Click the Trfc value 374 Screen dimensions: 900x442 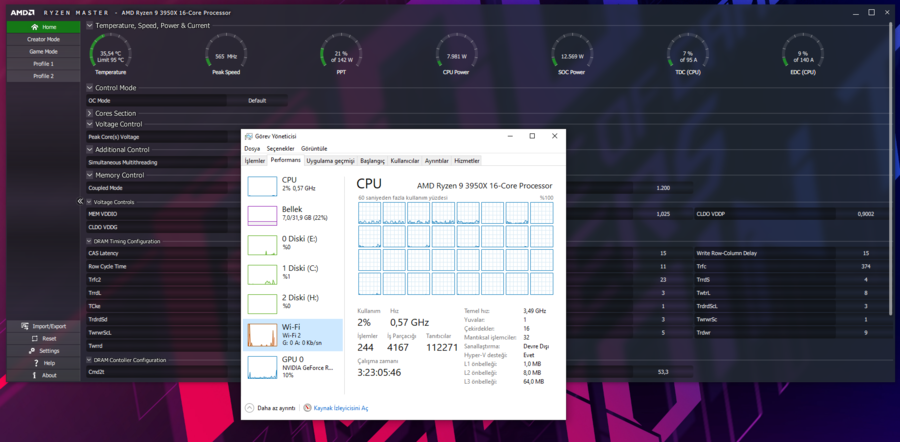(866, 266)
